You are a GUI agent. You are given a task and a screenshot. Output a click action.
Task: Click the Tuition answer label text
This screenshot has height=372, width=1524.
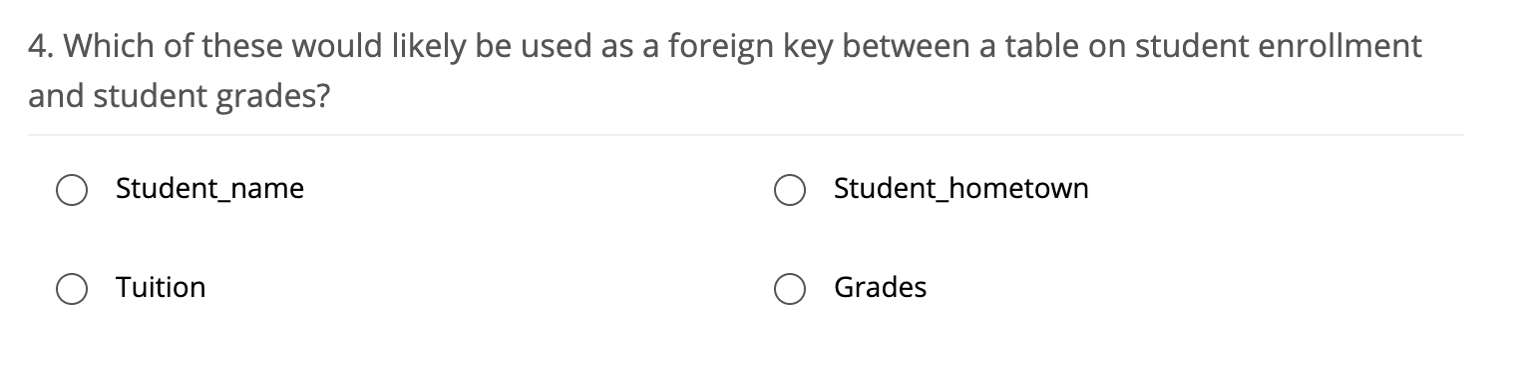[161, 288]
